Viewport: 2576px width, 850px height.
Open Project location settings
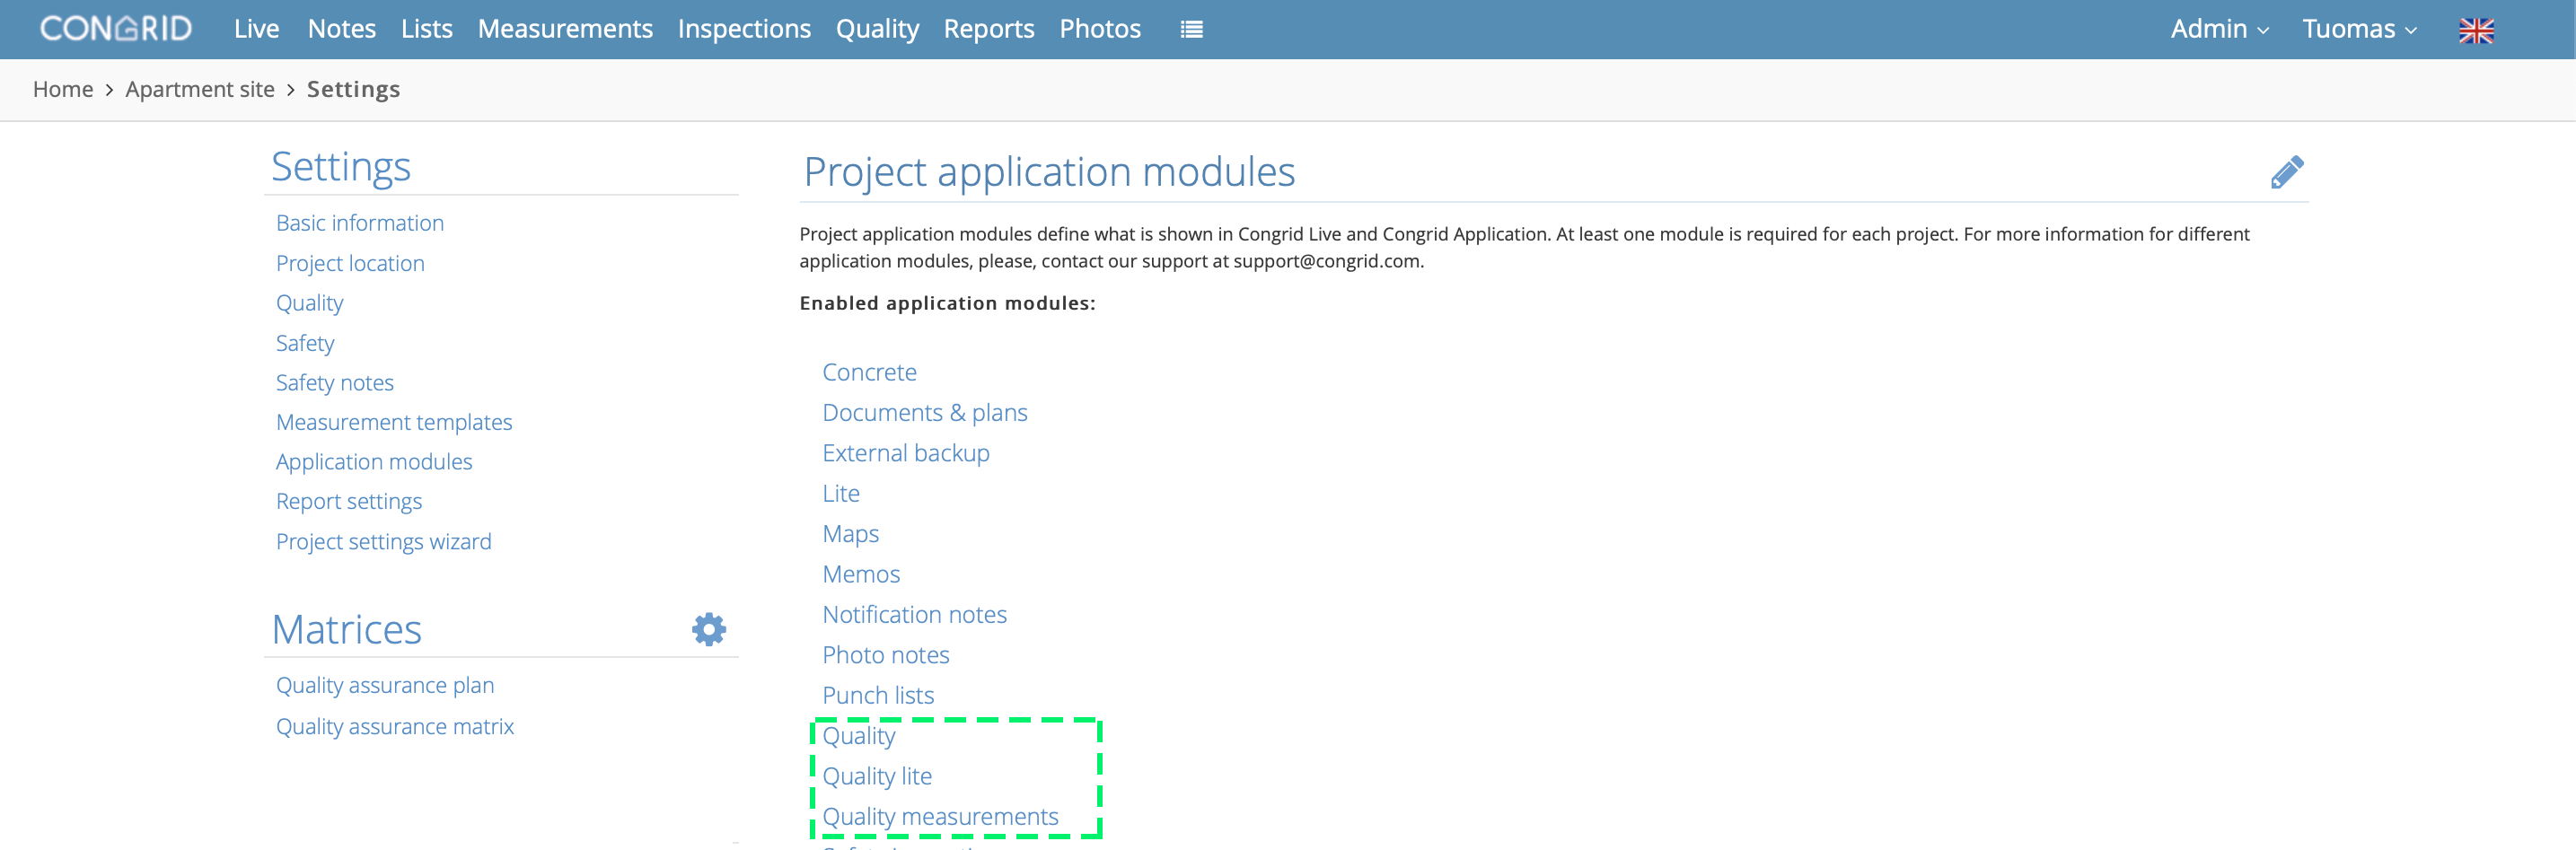350,263
